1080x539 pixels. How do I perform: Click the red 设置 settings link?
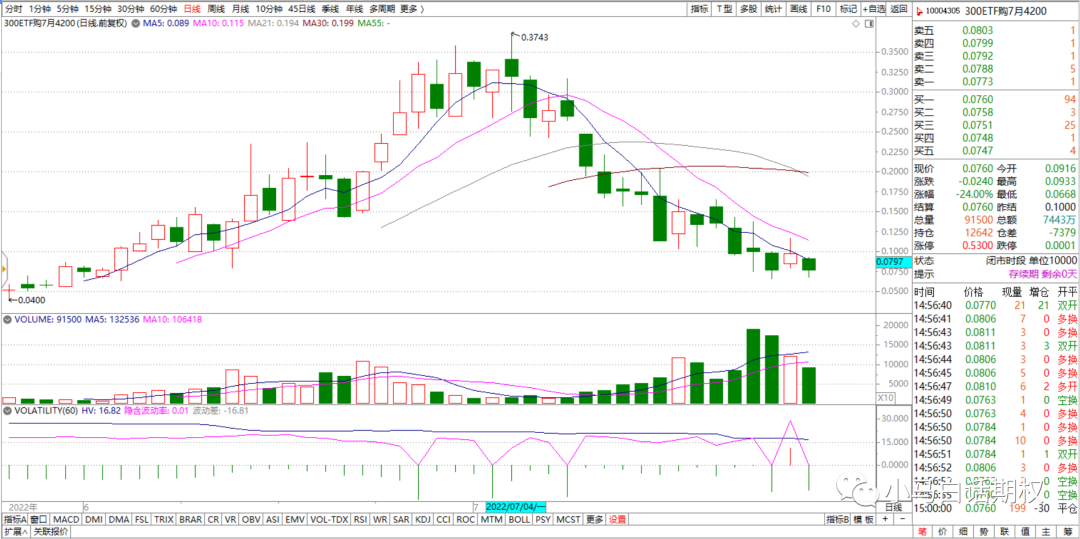click(617, 519)
